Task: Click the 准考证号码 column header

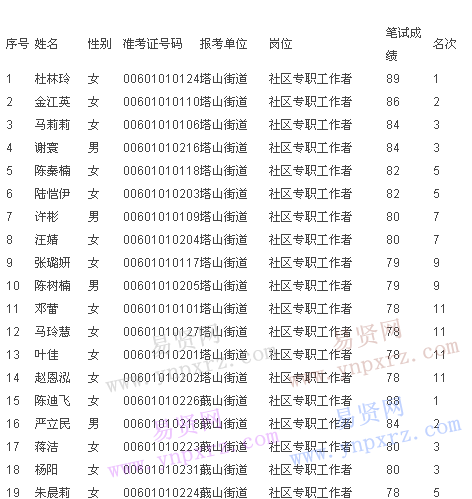Action: pyautogui.click(x=153, y=44)
